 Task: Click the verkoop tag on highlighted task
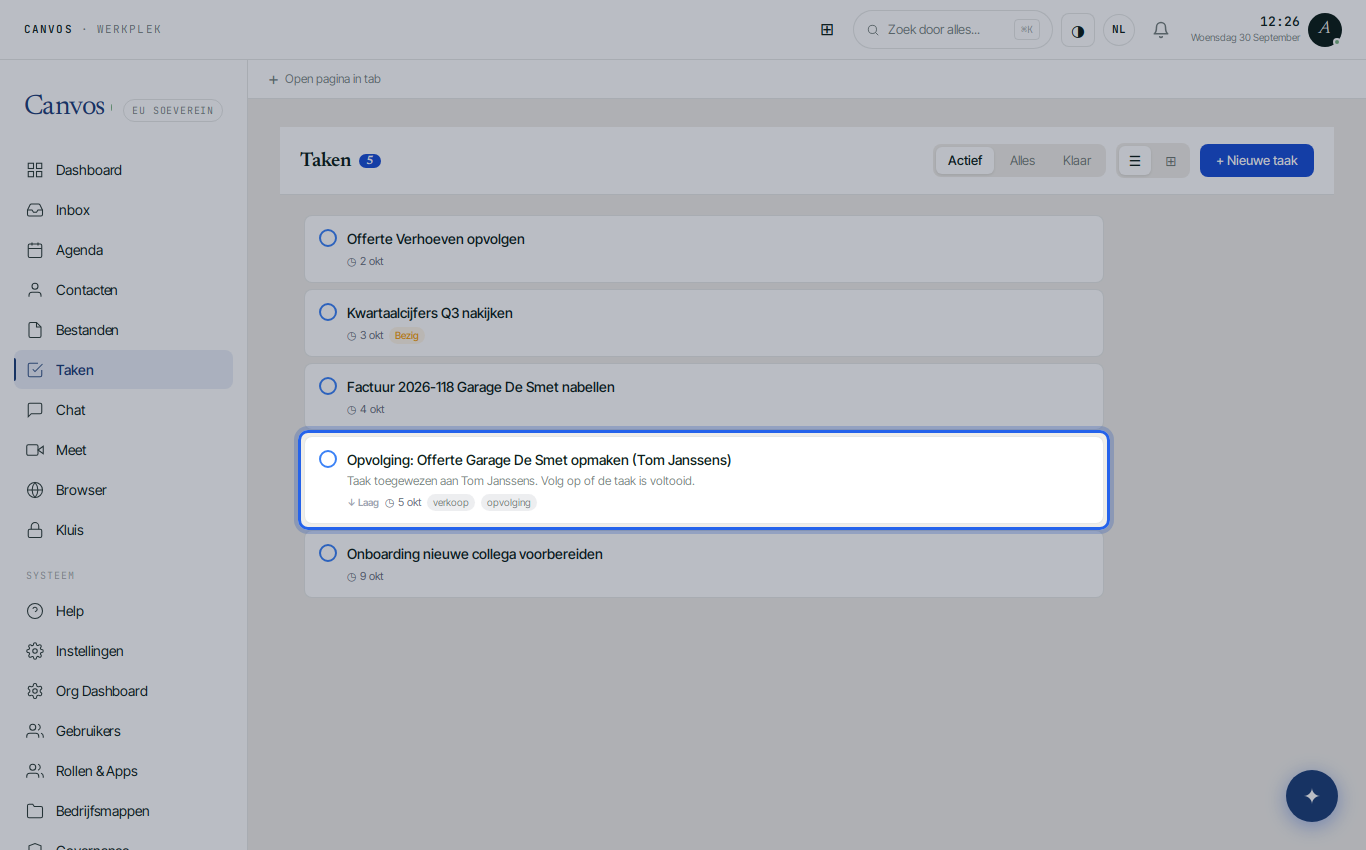(x=451, y=502)
